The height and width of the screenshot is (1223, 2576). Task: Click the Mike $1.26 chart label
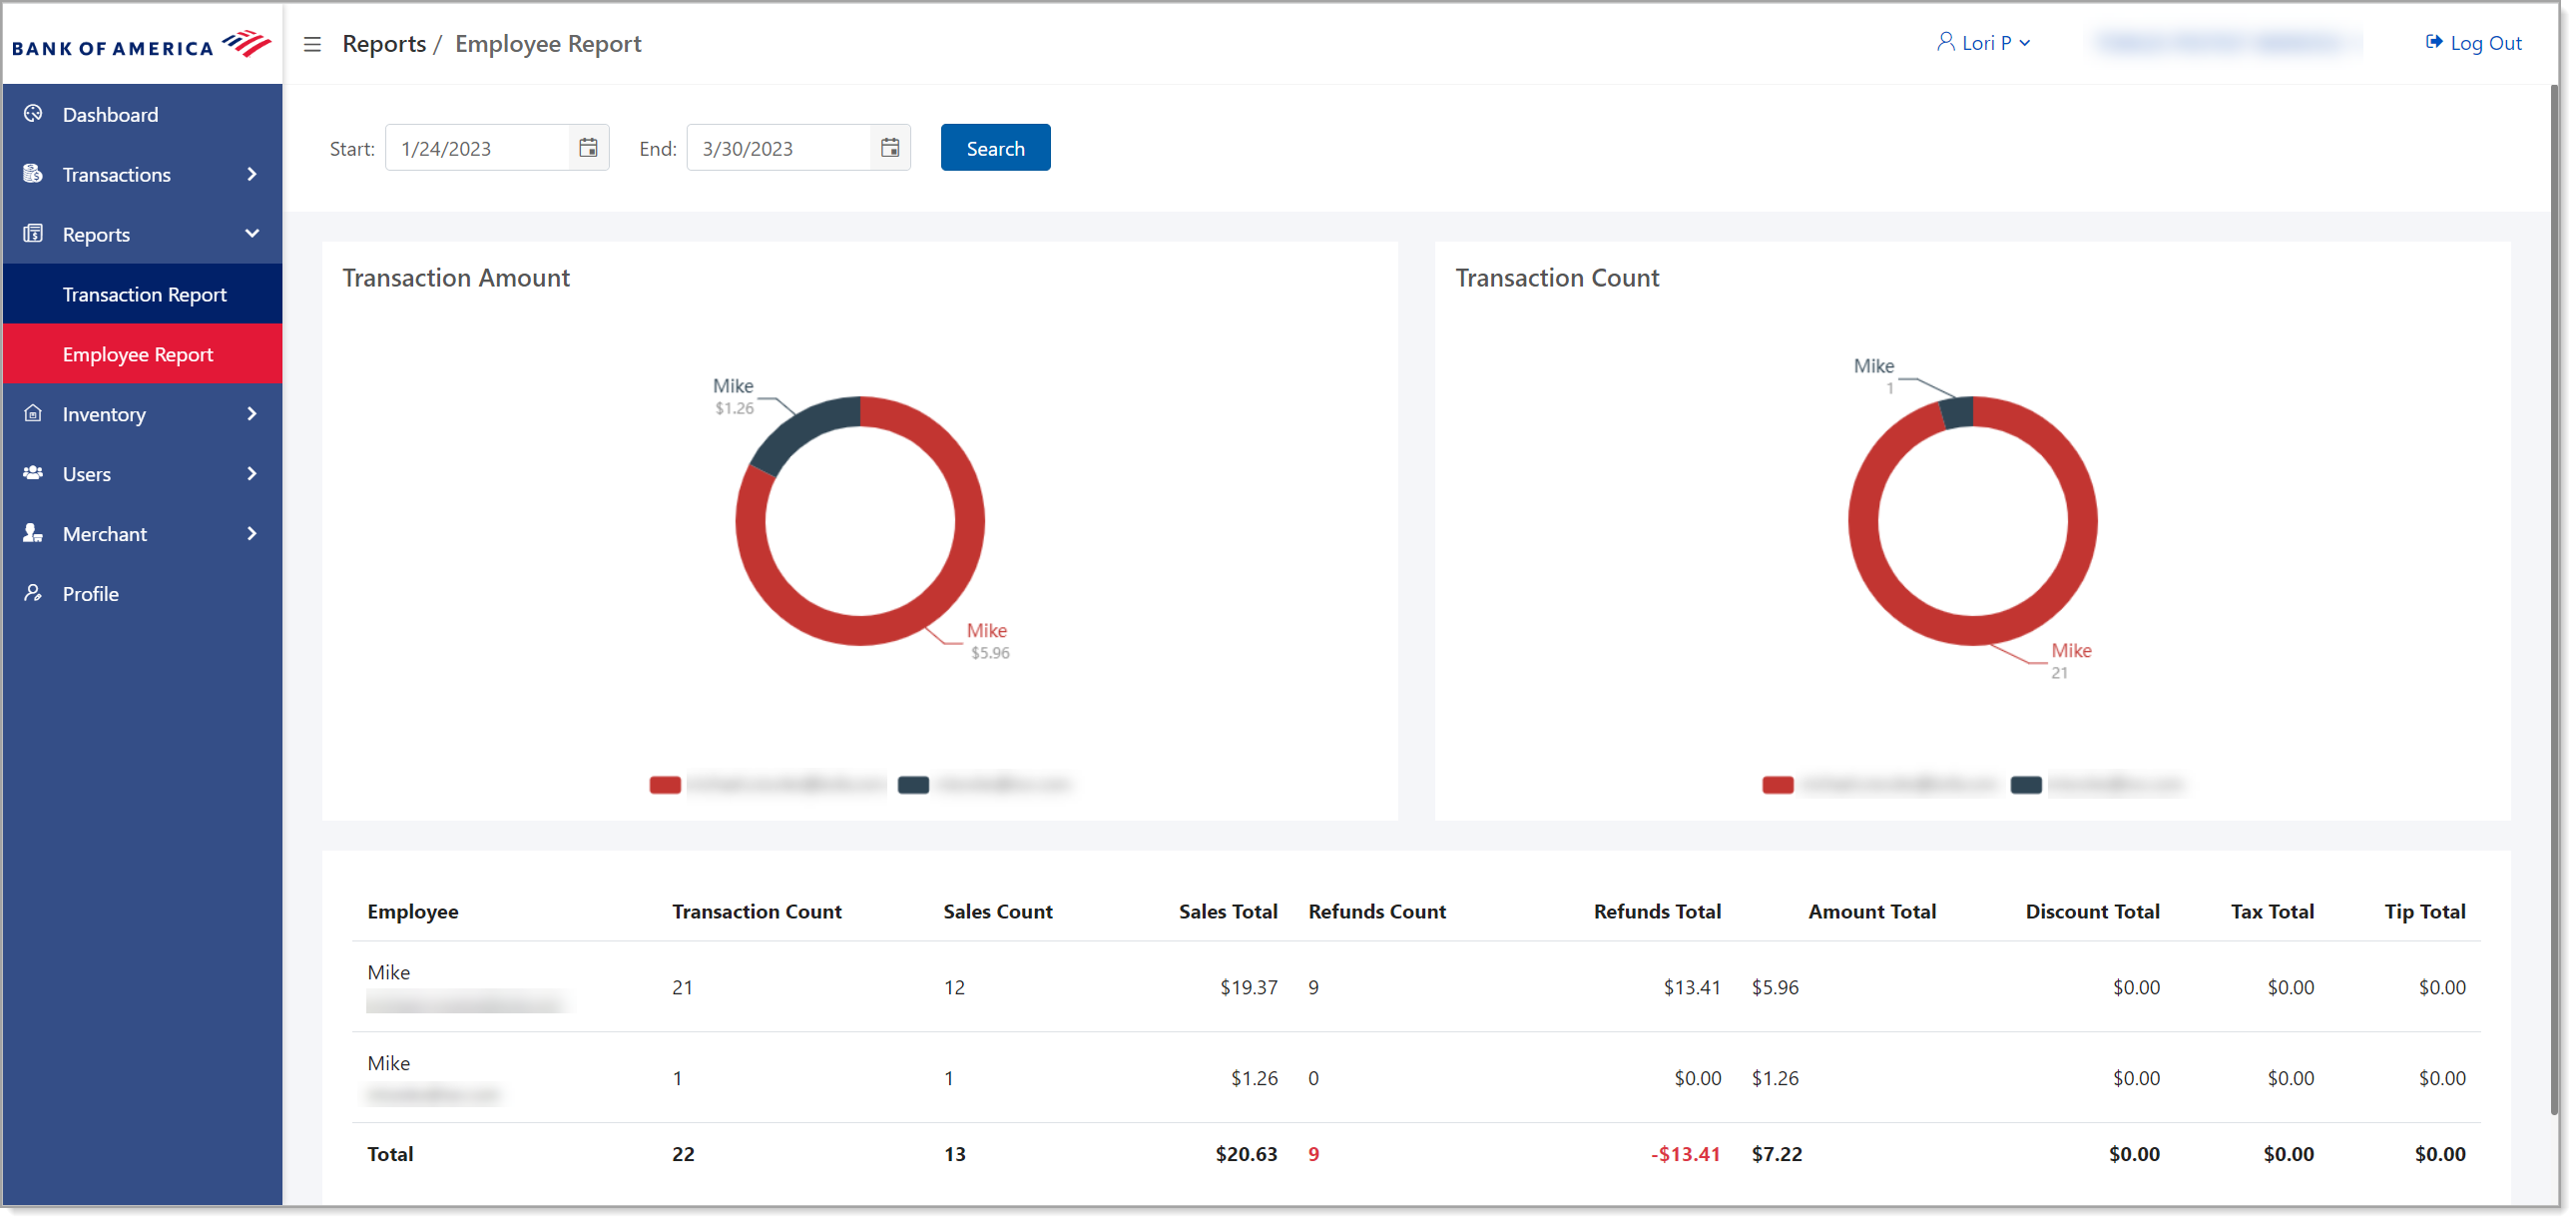pos(733,396)
